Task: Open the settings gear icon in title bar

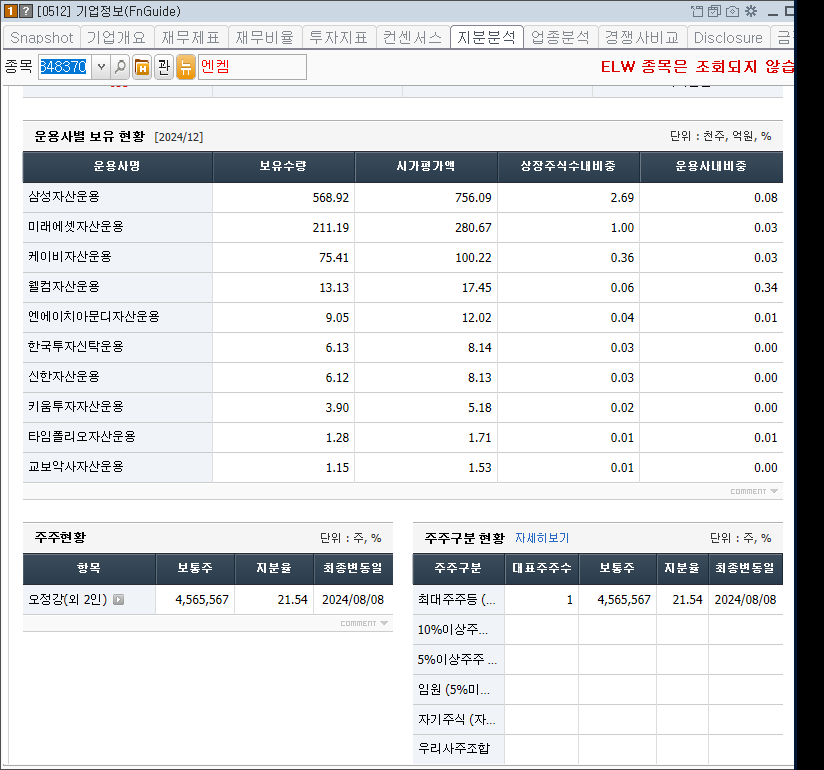Action: tap(751, 11)
